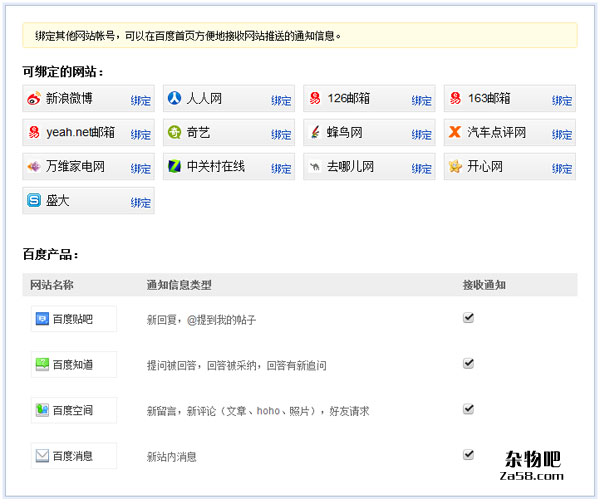The width and height of the screenshot is (600, 504).
Task: Click the 百度知道 green question icon
Action: (x=42, y=364)
